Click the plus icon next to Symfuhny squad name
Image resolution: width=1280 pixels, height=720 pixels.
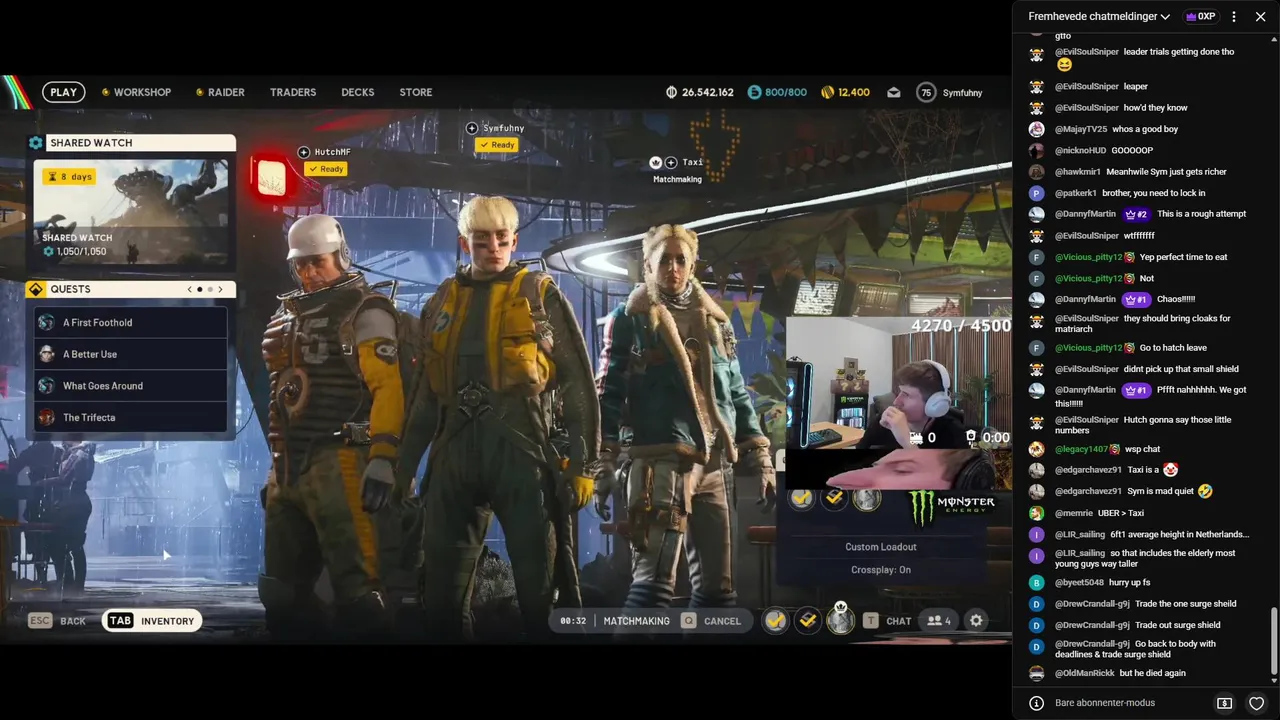472,128
